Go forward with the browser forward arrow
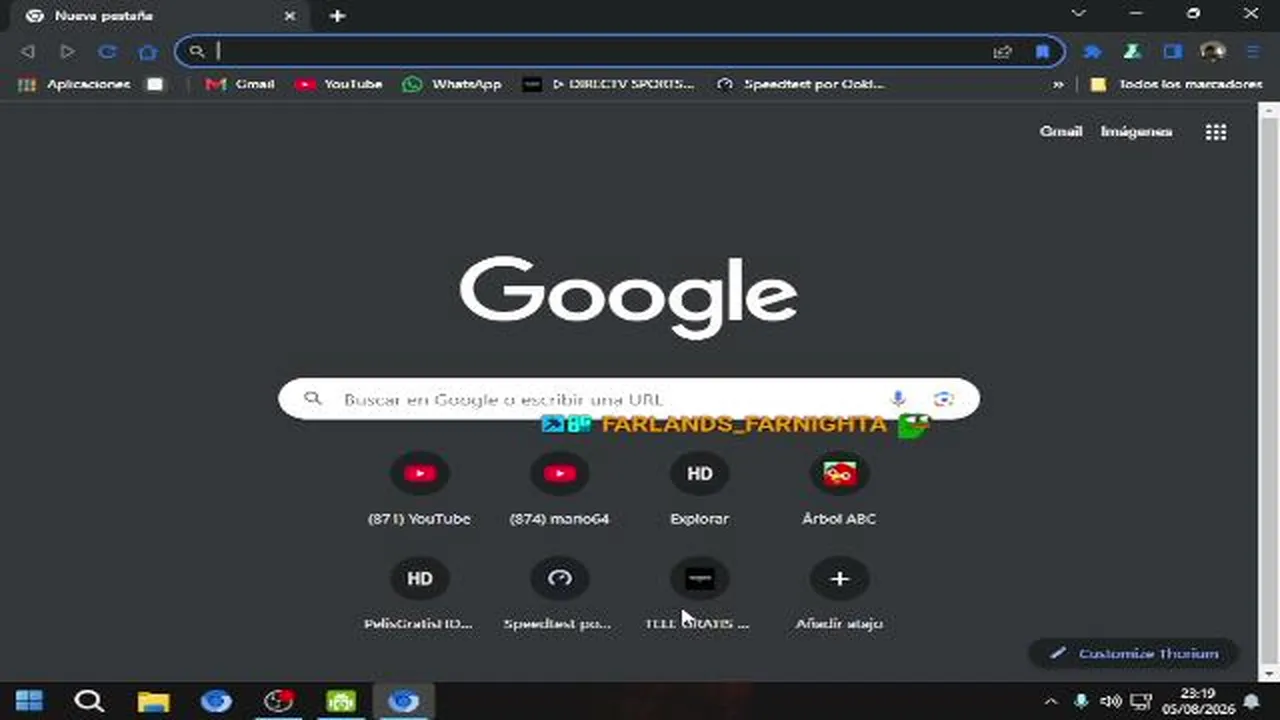 67,51
